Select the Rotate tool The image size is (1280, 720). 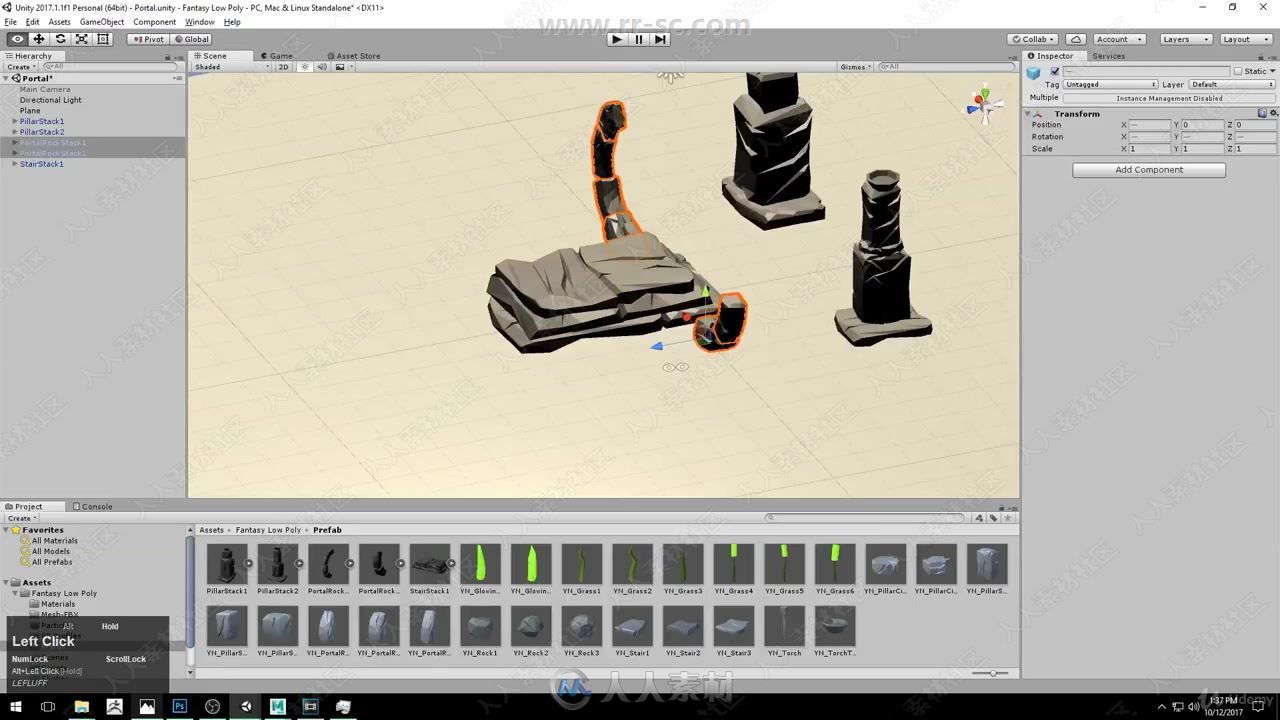[60, 39]
